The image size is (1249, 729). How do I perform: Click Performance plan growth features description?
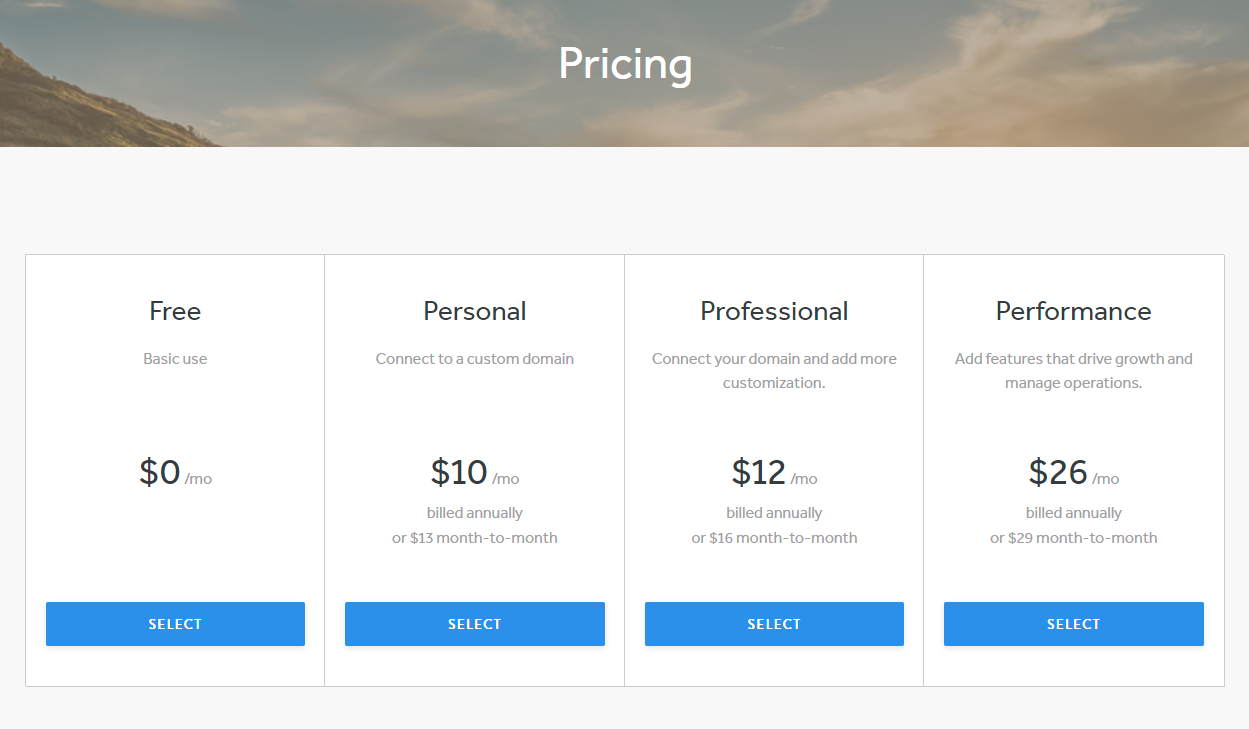1074,371
